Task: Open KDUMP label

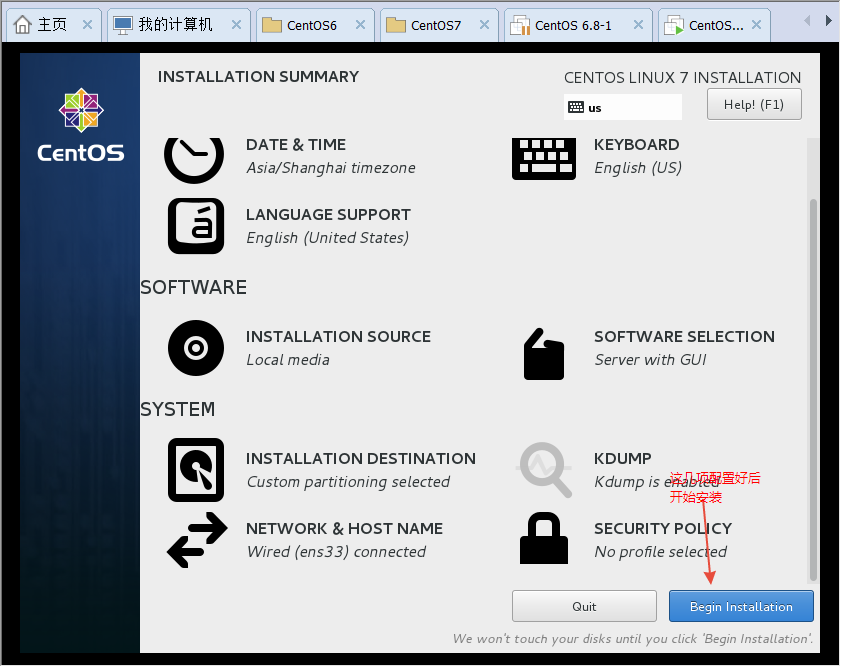Action: 623,458
